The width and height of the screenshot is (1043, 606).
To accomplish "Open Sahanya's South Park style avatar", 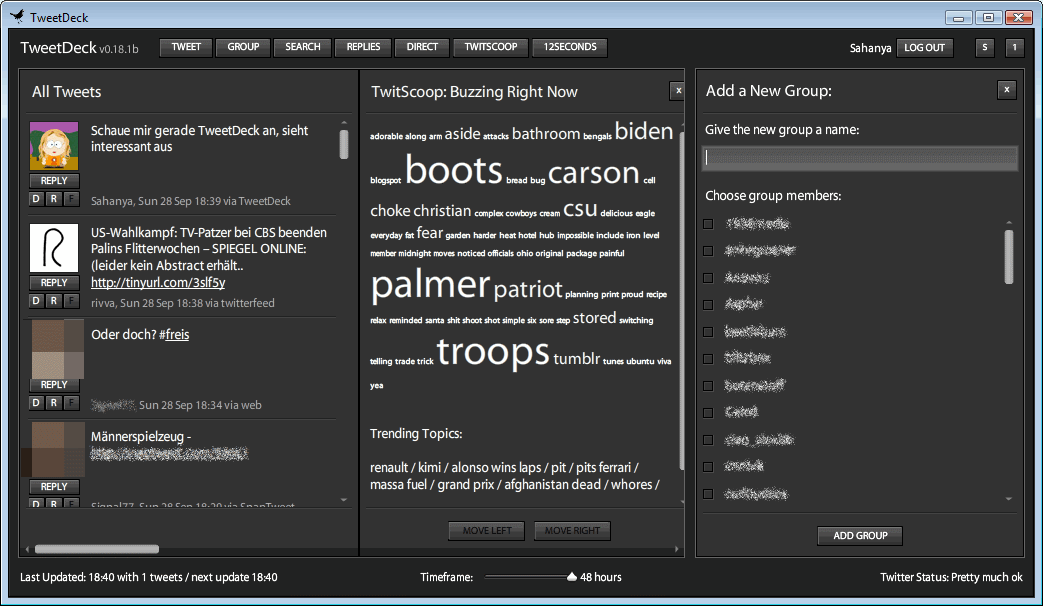I will click(54, 146).
